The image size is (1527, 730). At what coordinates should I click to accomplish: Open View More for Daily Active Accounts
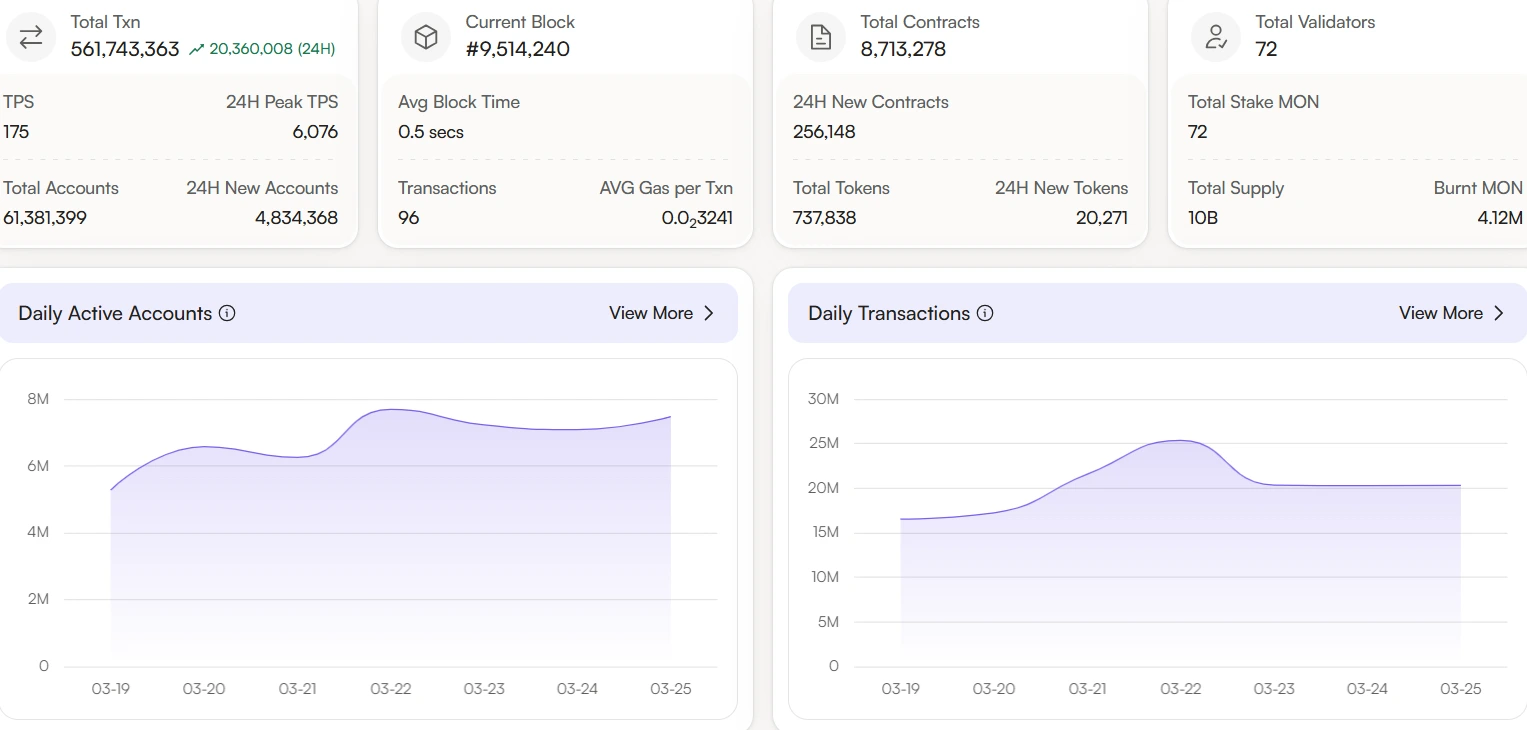[651, 313]
